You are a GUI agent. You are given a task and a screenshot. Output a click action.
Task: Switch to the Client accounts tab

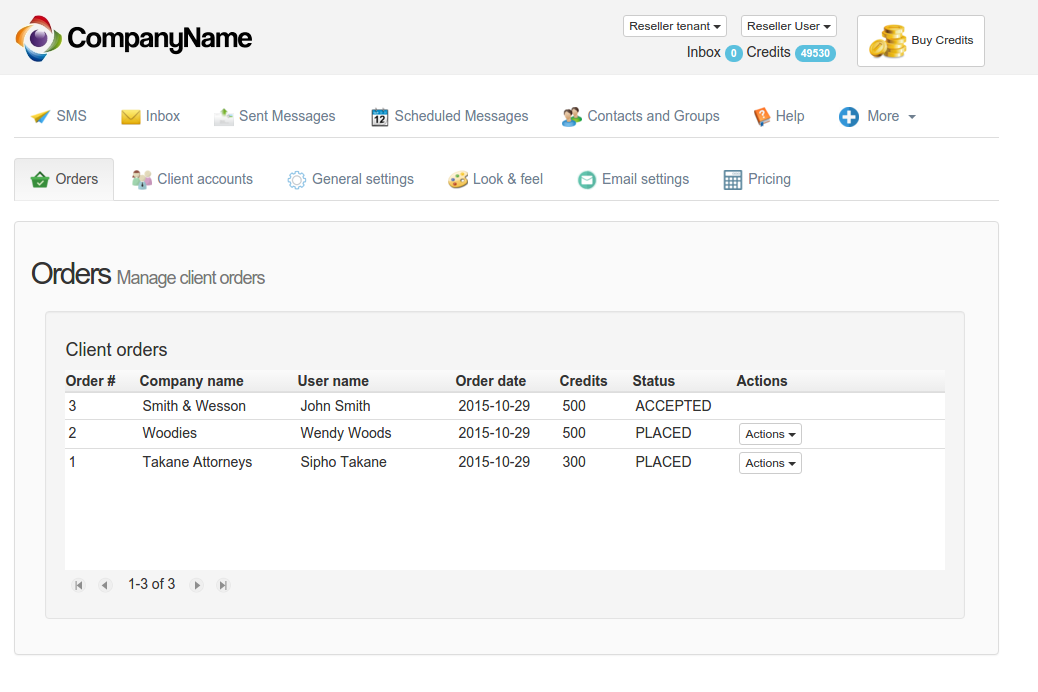click(193, 180)
